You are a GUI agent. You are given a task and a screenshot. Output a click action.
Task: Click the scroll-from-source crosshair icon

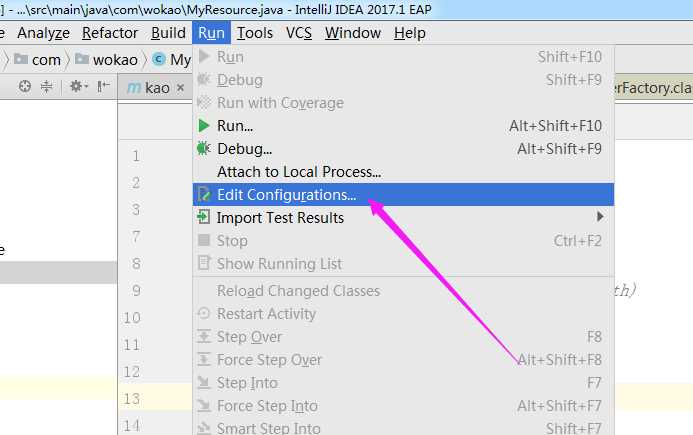click(x=25, y=86)
